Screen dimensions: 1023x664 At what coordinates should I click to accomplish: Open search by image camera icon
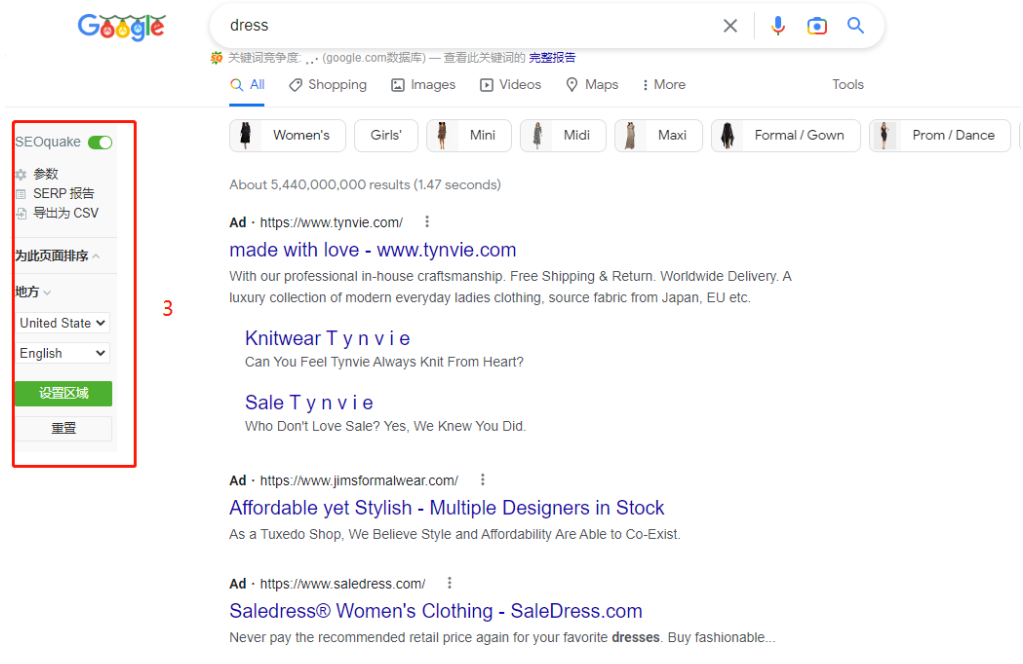pos(817,25)
